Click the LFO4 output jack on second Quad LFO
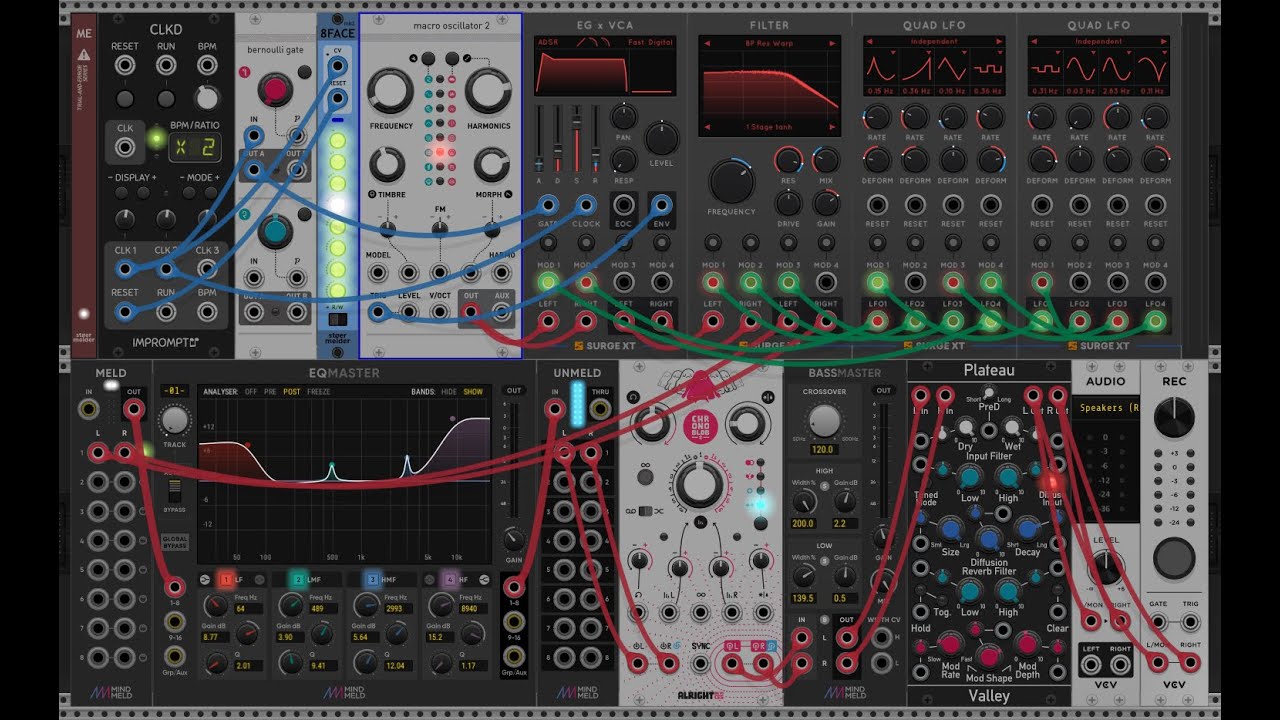The image size is (1280, 720). [1156, 321]
